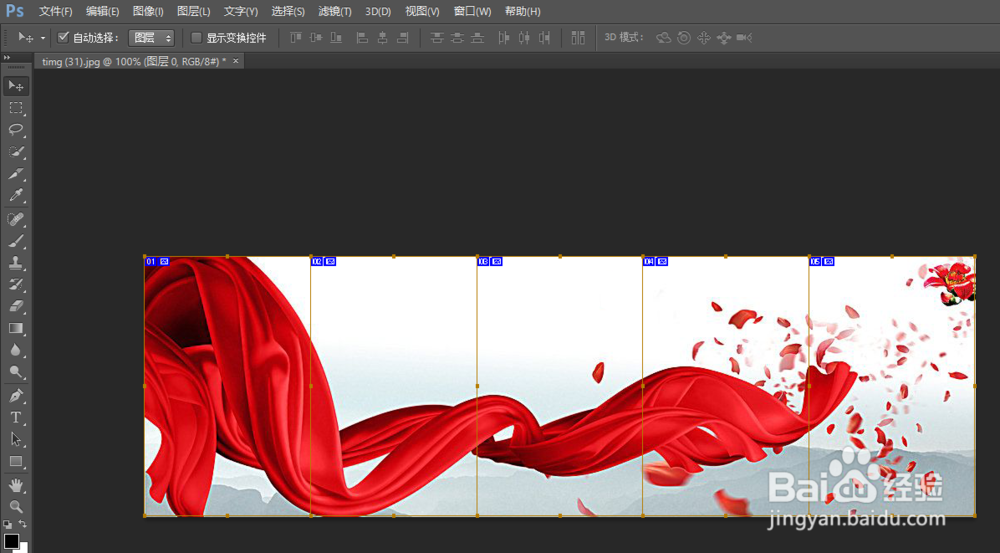Toggle the 自动选择 checkbox

pyautogui.click(x=63, y=37)
